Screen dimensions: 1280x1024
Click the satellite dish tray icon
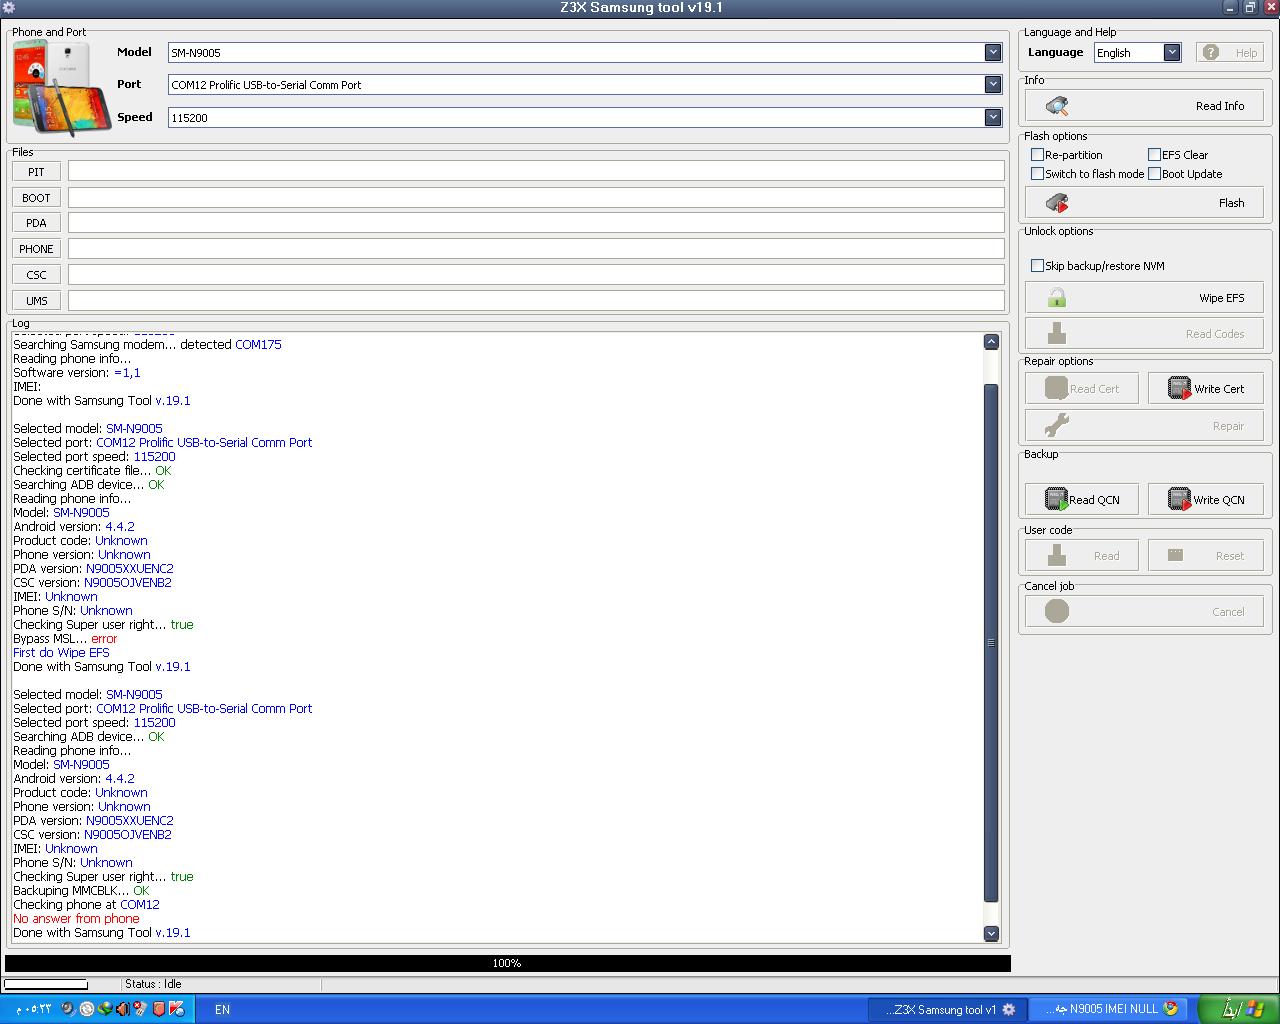(x=68, y=1008)
